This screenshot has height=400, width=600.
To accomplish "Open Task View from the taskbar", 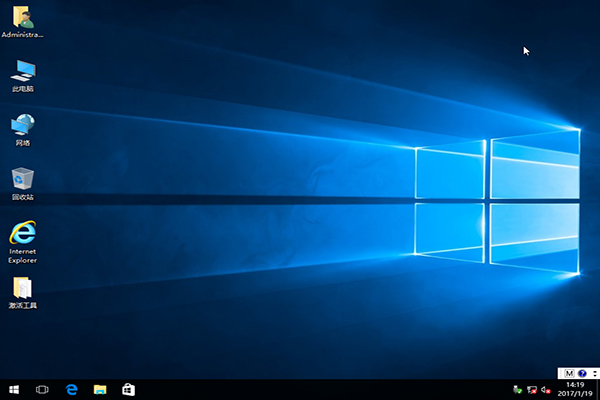I will coord(43,389).
